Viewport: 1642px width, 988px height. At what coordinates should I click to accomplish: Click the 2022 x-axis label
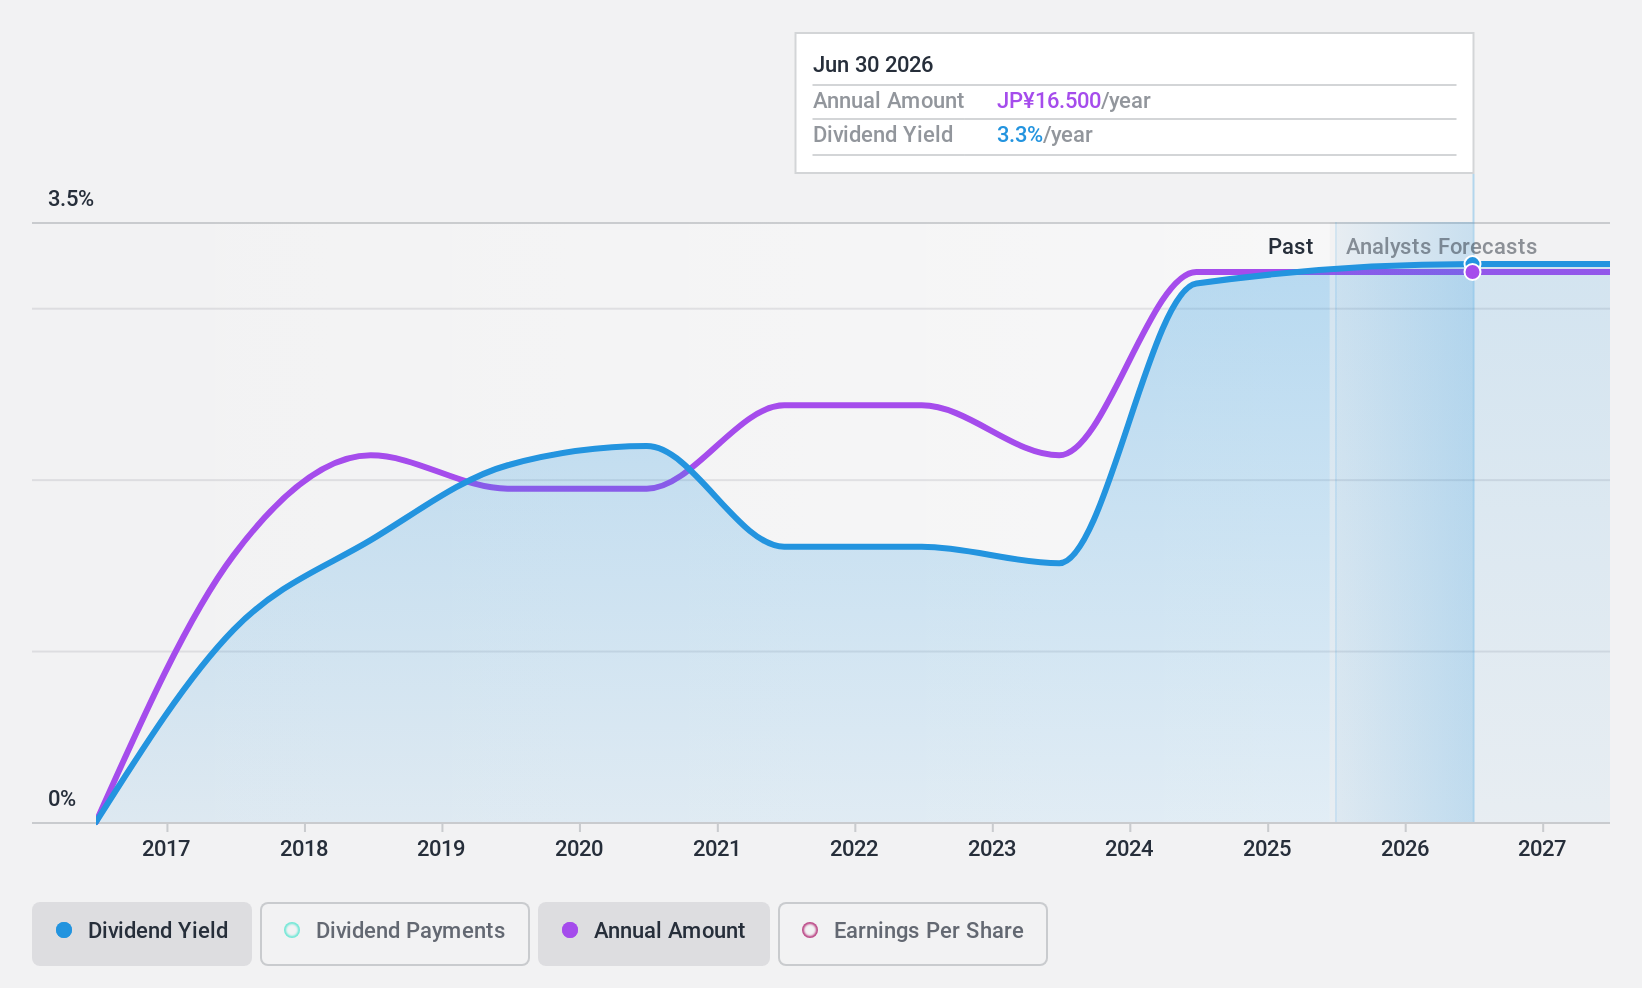pyautogui.click(x=854, y=849)
